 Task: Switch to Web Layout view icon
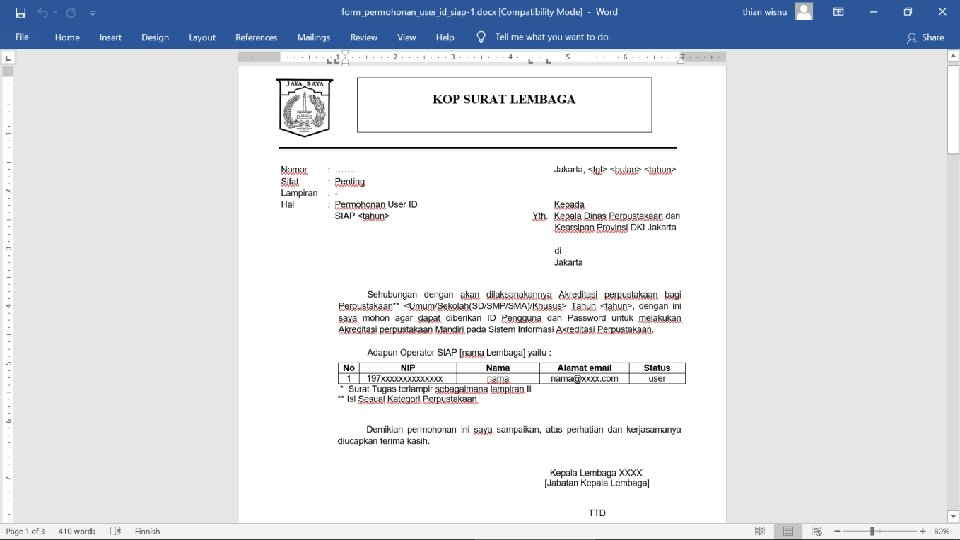pos(817,531)
